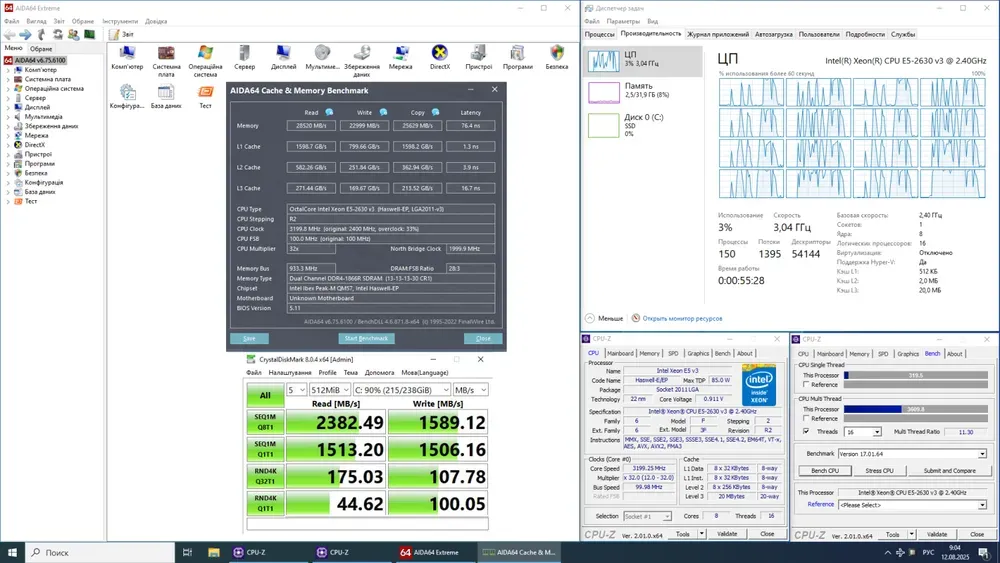The image size is (1000, 563).
Task: Open the Системна плата category icon
Action: click(x=167, y=54)
